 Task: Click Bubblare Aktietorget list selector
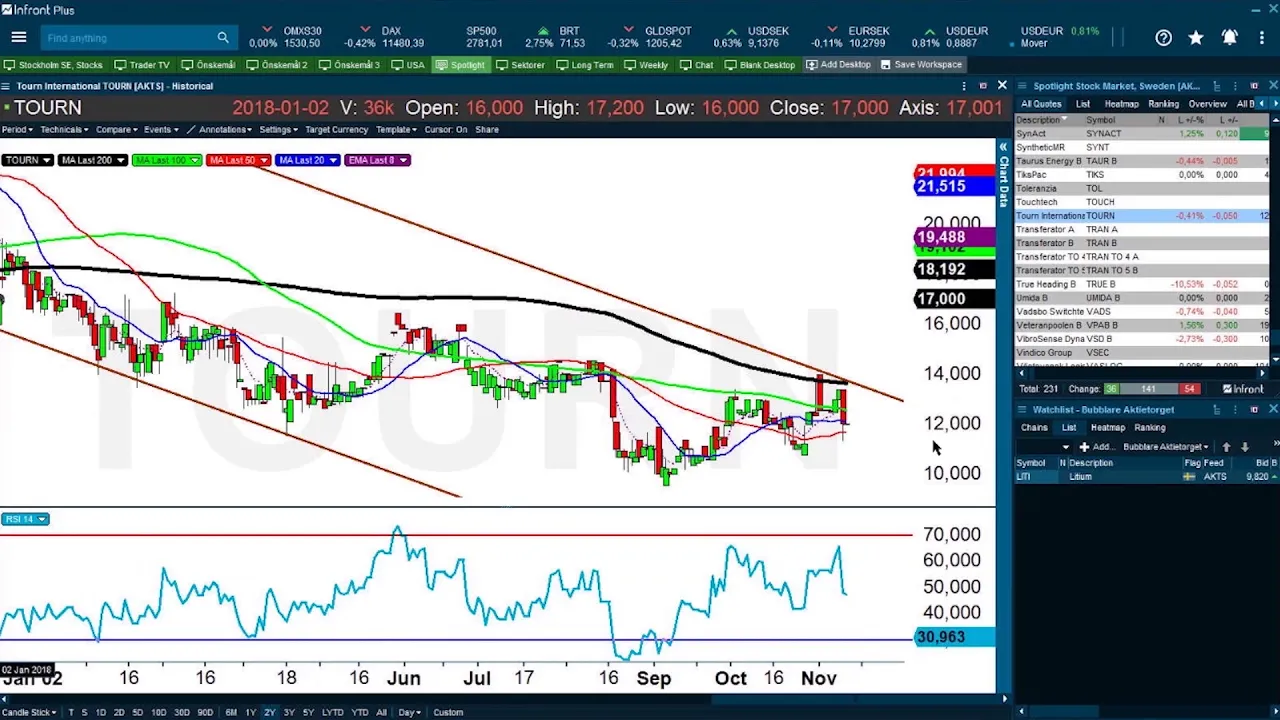1165,447
